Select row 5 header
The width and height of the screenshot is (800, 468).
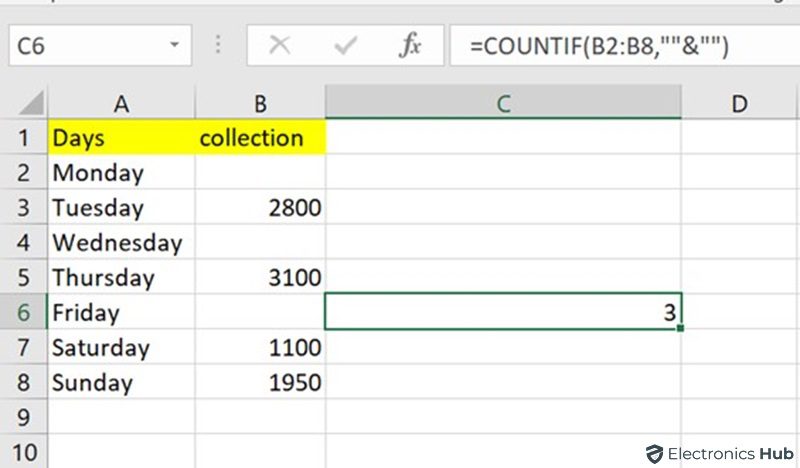tap(23, 277)
